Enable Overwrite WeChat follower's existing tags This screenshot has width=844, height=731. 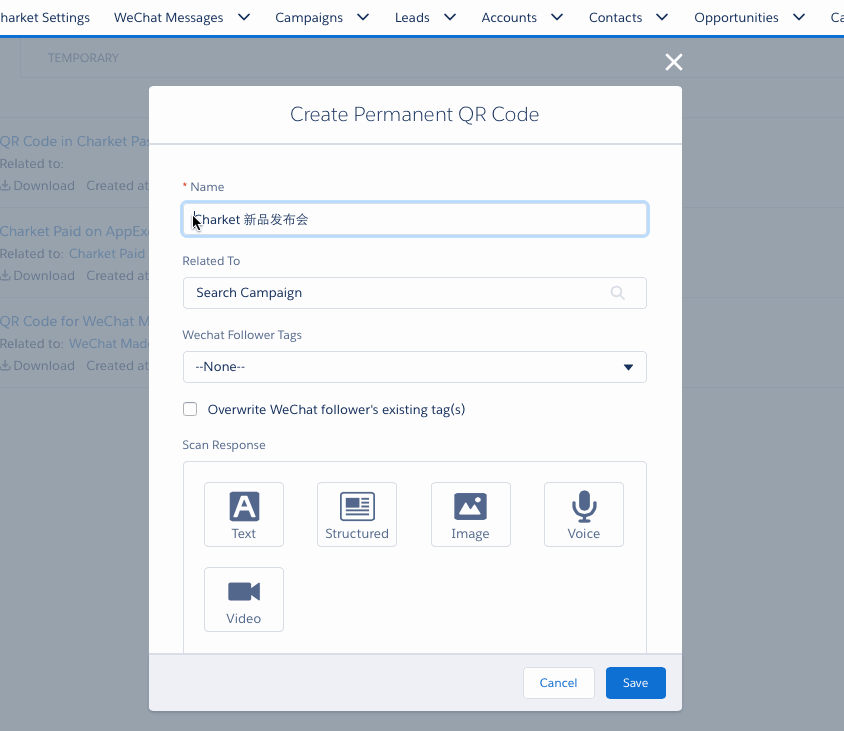pyautogui.click(x=190, y=409)
